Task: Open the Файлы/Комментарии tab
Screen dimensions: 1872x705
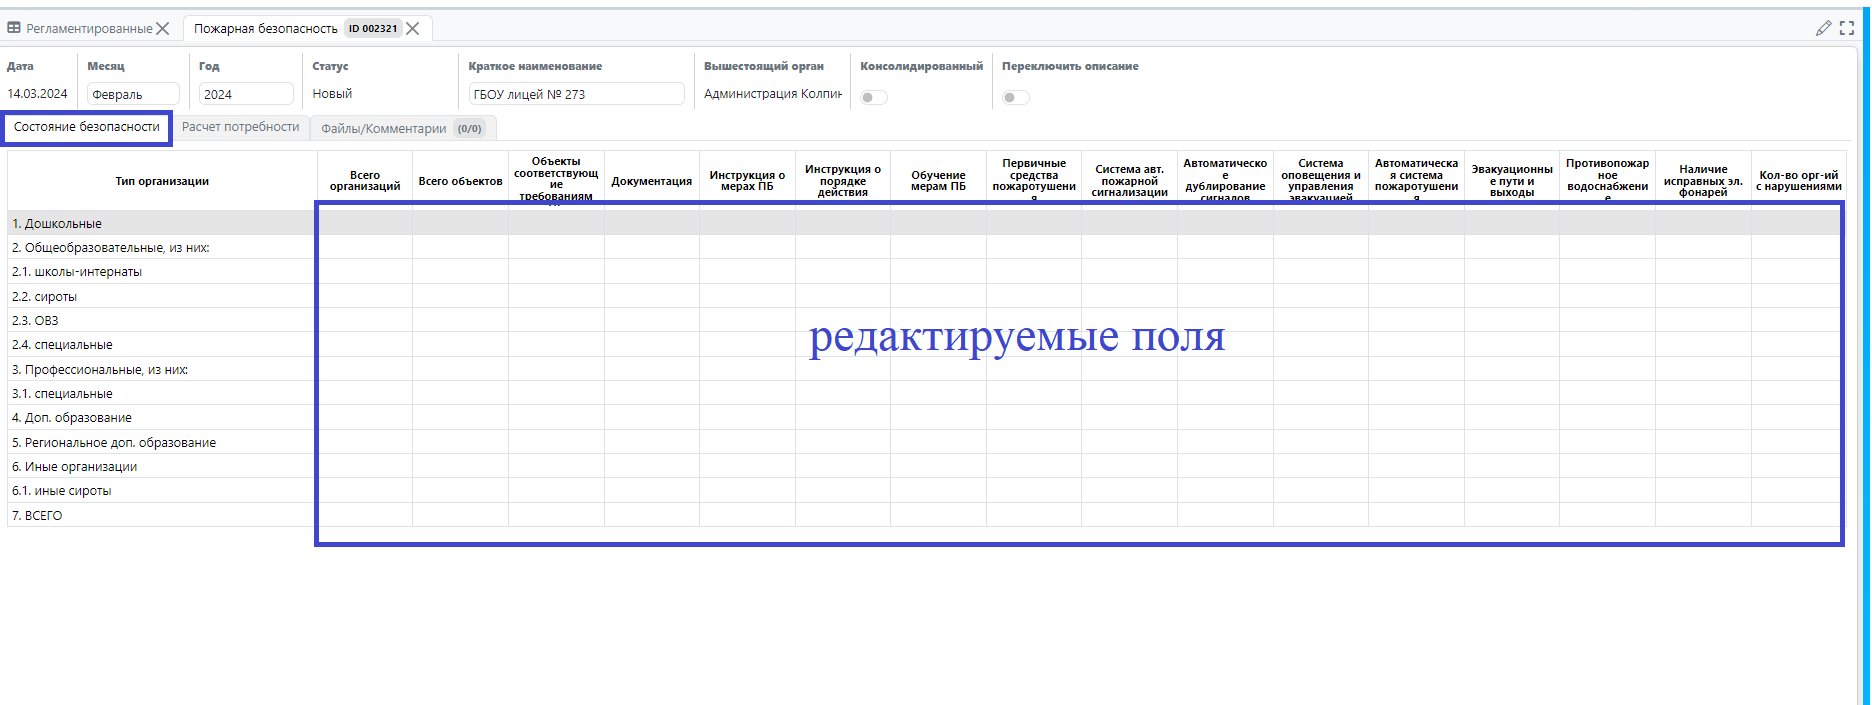Action: click(402, 128)
